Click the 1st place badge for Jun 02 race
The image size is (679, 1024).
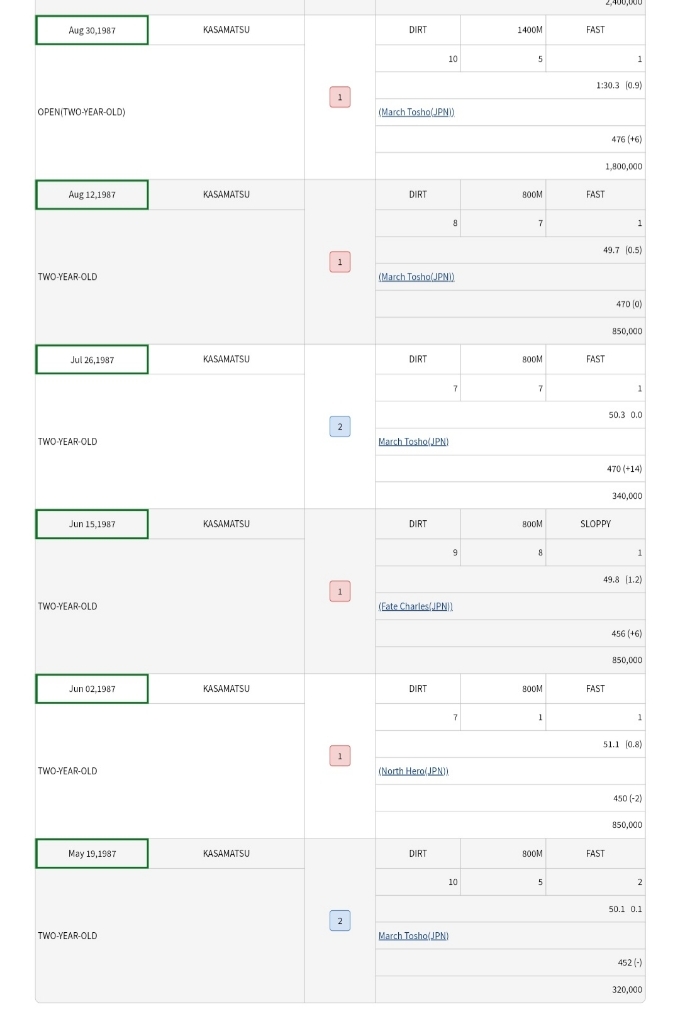340,756
